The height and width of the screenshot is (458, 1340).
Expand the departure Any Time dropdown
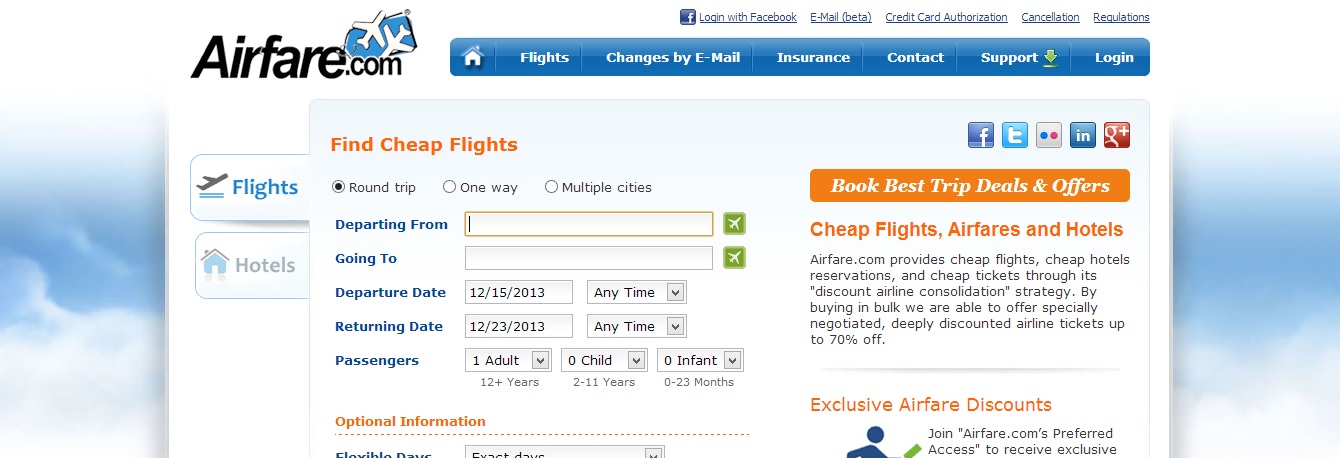(637, 292)
